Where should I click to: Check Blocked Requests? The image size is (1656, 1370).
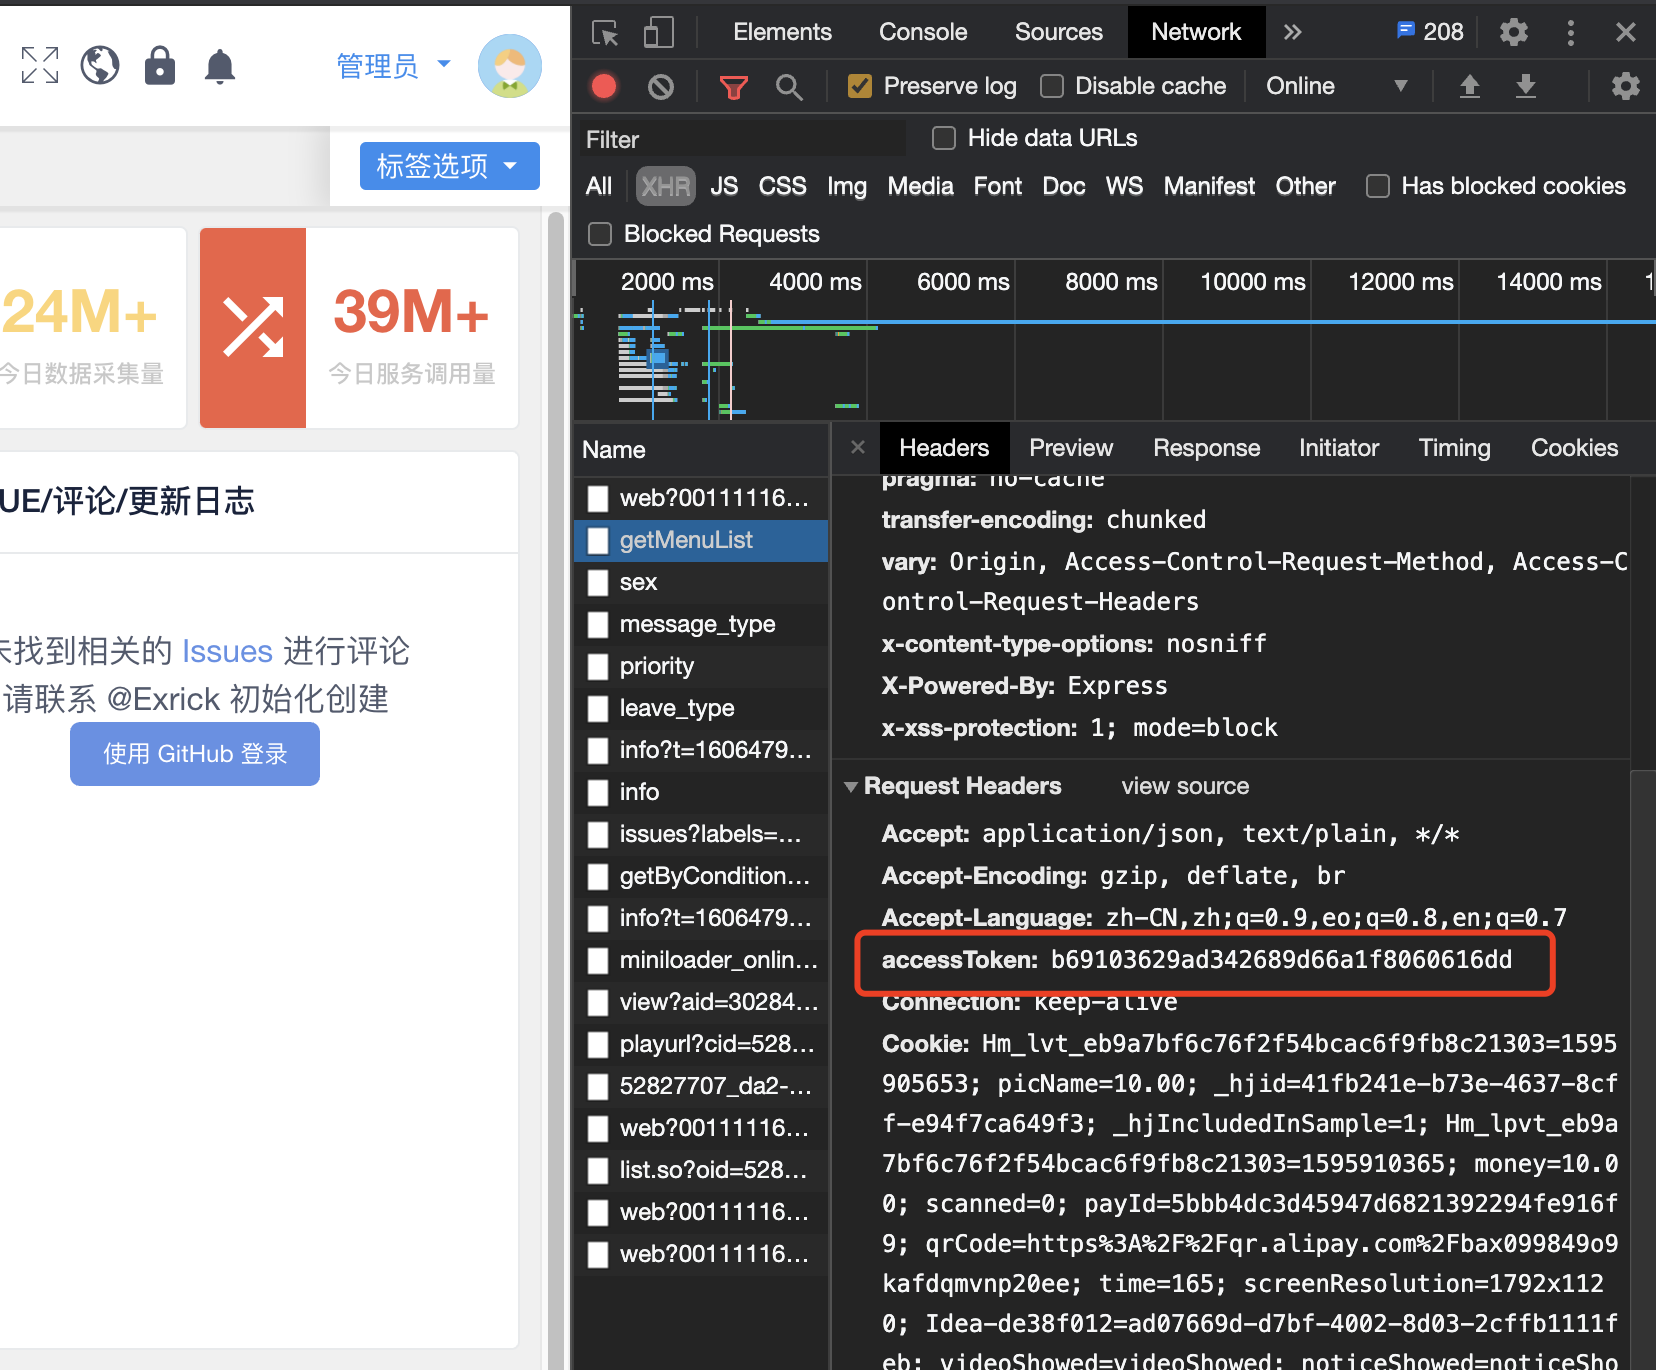(x=600, y=234)
